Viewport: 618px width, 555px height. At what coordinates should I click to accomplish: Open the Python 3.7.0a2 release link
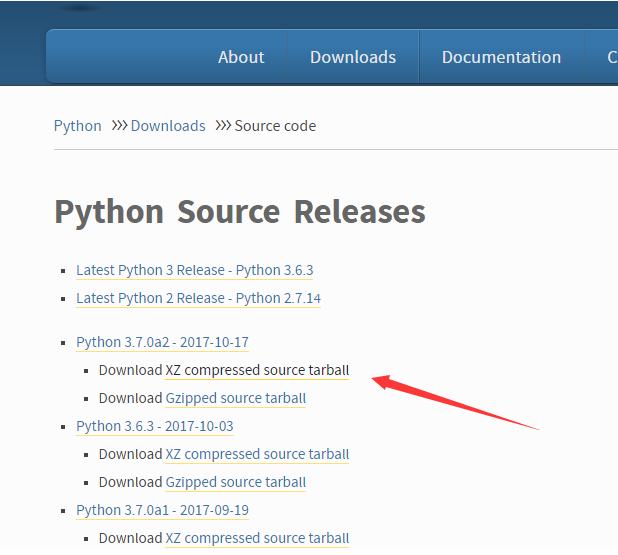pyautogui.click(x=162, y=342)
